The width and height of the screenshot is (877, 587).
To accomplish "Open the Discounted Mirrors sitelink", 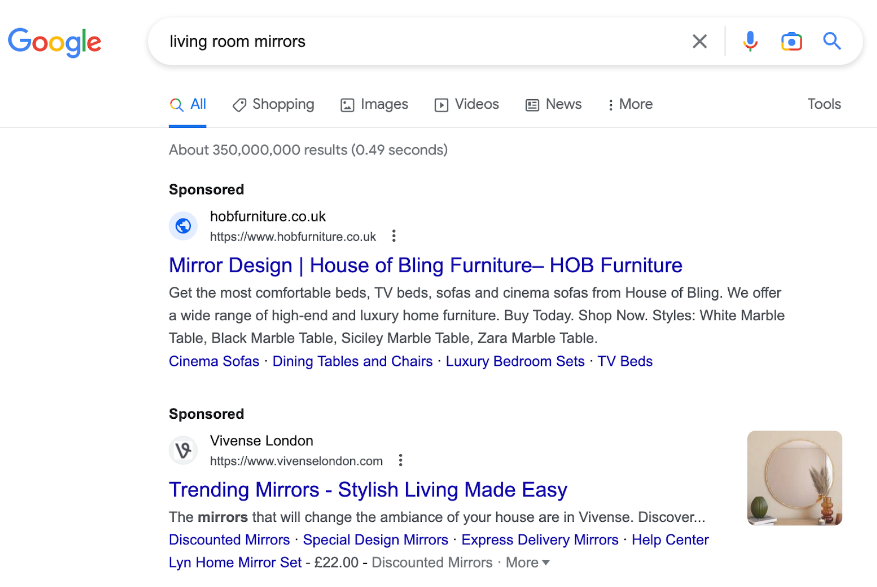I will [229, 539].
